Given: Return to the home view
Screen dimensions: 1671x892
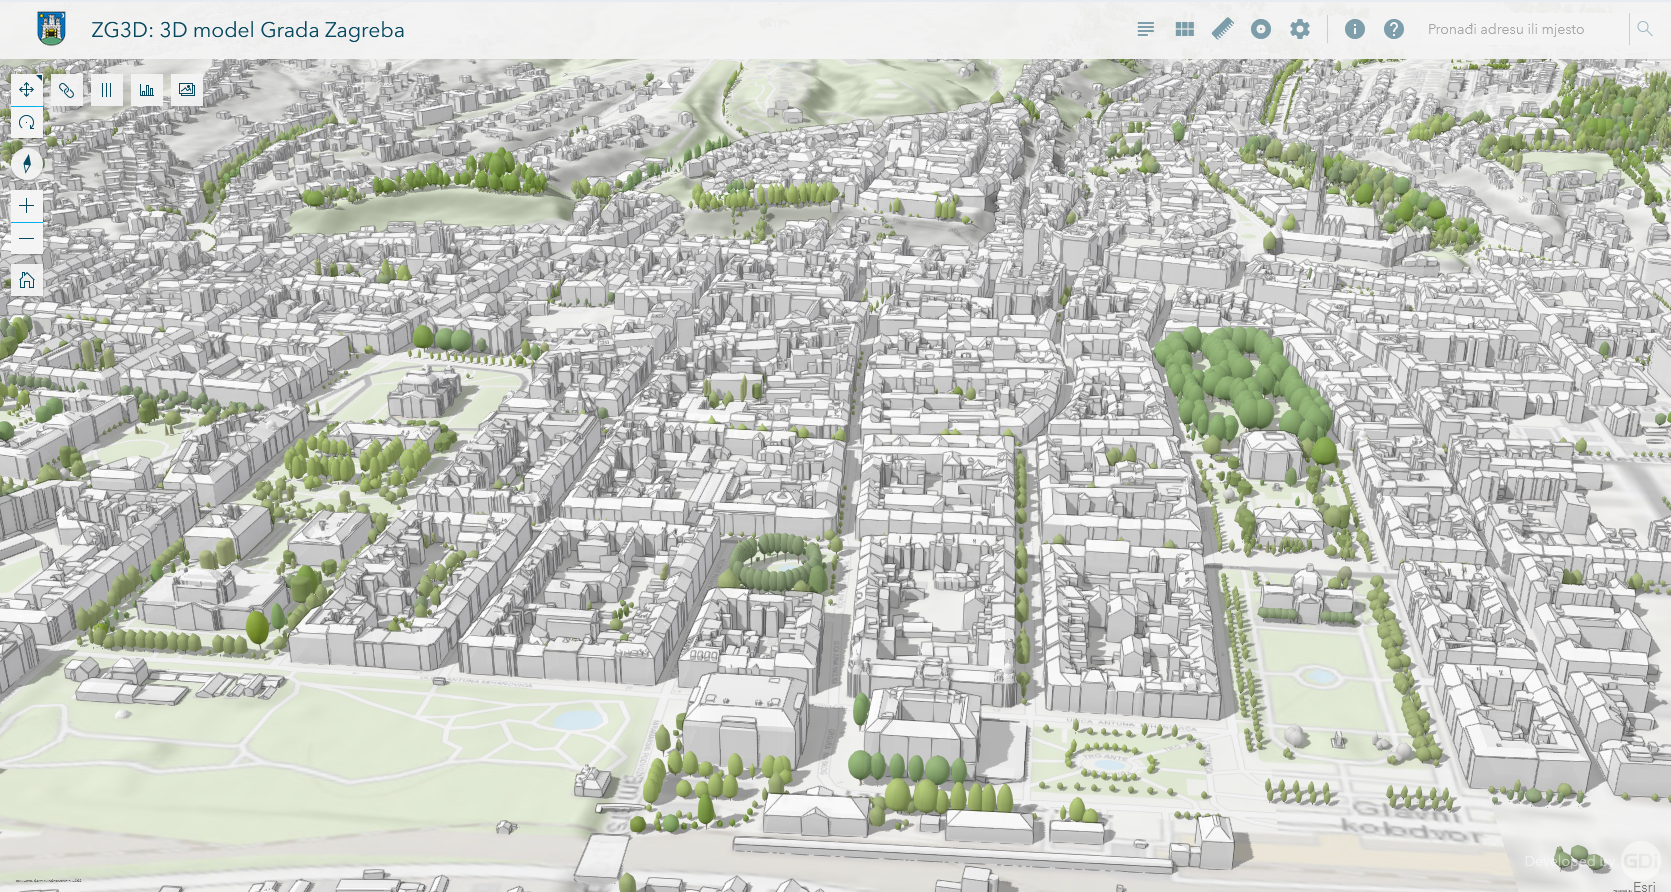Looking at the screenshot, I should [26, 280].
